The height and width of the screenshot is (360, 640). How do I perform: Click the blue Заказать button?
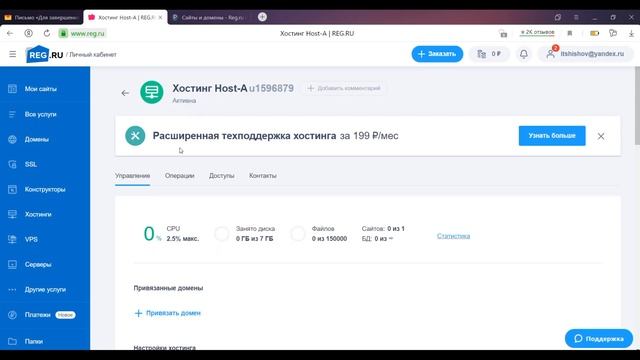437,54
